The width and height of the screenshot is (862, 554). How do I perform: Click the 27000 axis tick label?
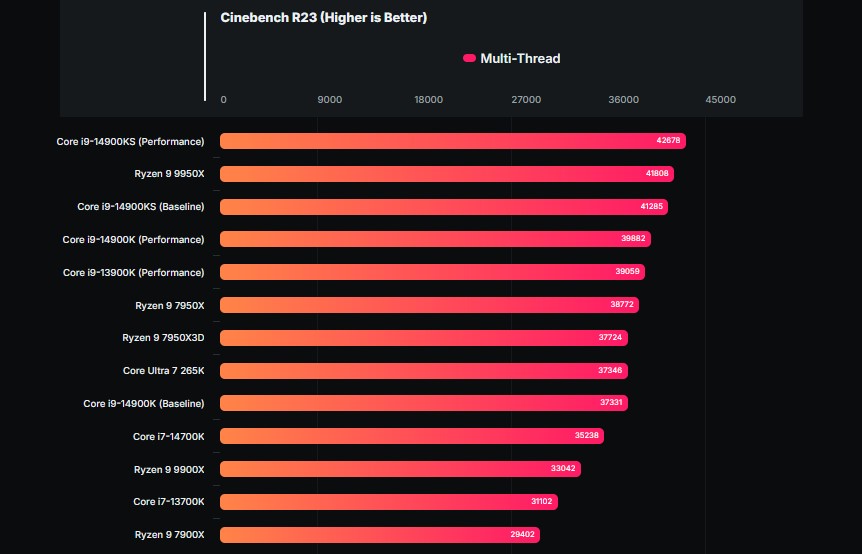point(526,100)
